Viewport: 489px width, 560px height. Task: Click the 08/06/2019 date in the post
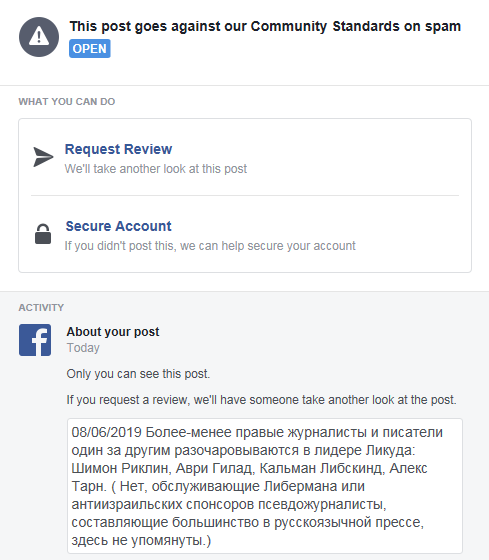click(106, 432)
